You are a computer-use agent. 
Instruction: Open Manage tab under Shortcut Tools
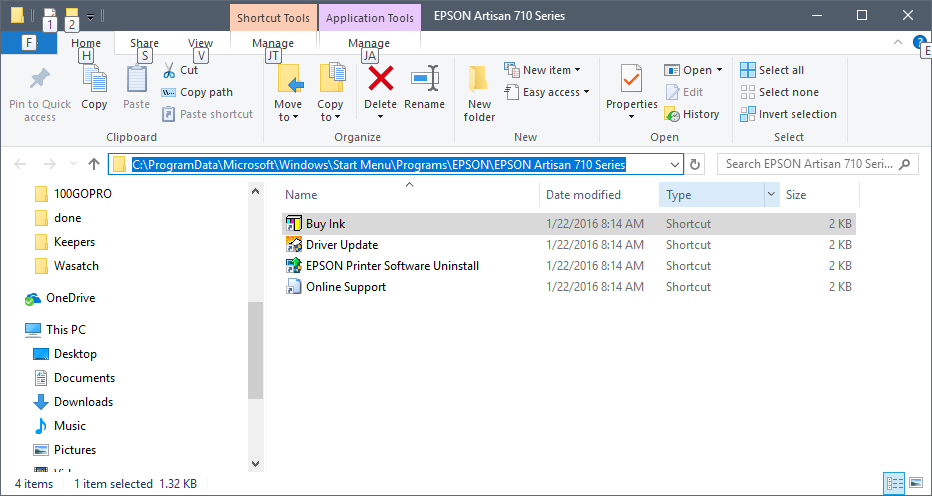click(x=273, y=43)
